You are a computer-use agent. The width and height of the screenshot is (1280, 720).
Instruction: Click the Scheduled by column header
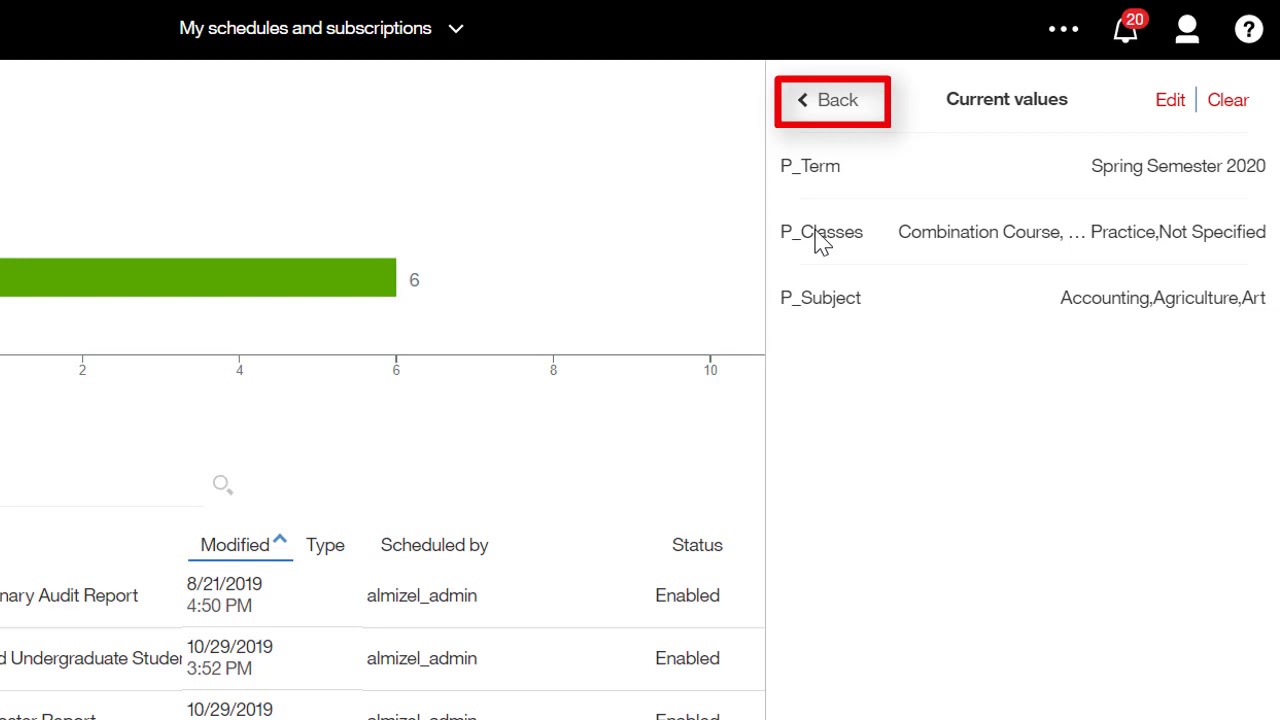point(434,545)
